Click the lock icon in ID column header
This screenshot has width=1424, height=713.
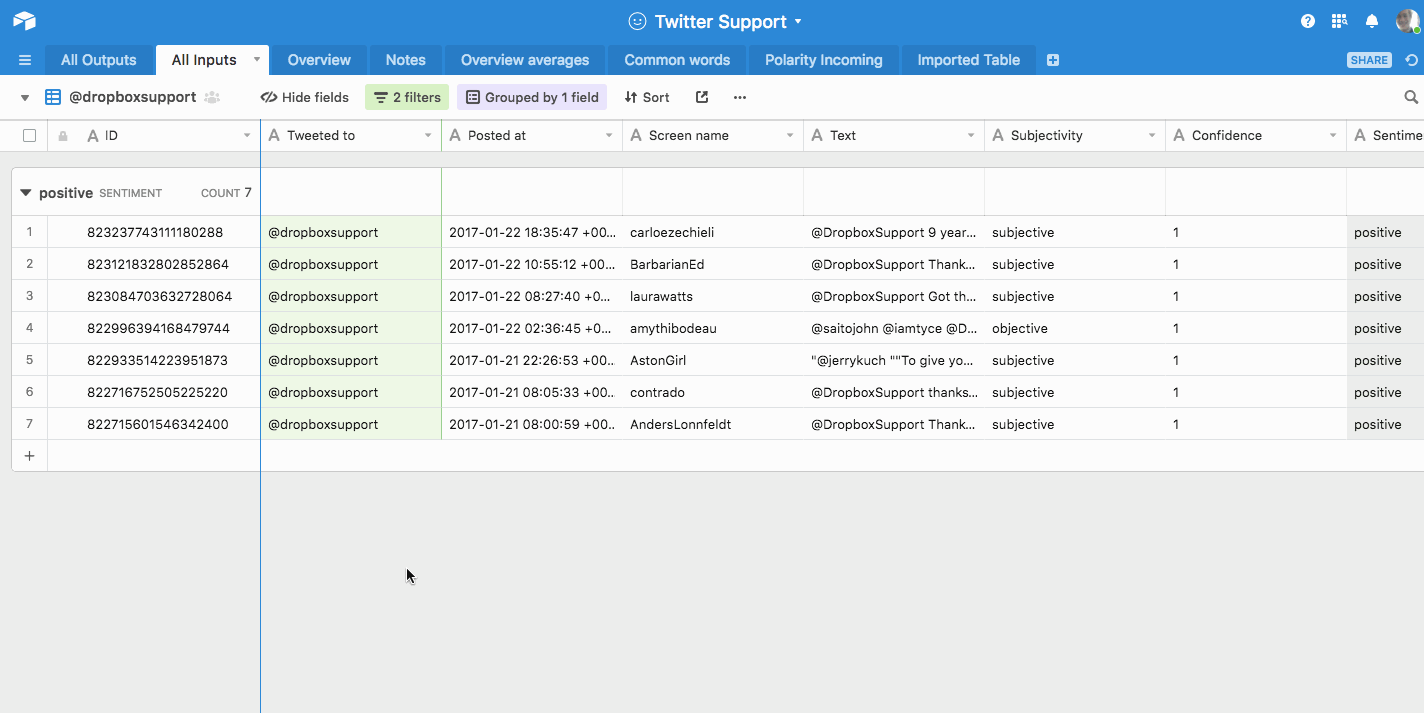click(x=63, y=136)
